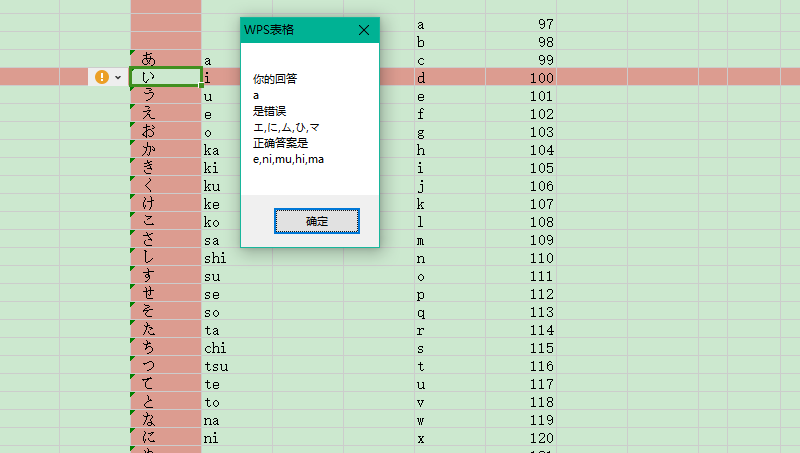Select the cell containing つ

pos(166,366)
